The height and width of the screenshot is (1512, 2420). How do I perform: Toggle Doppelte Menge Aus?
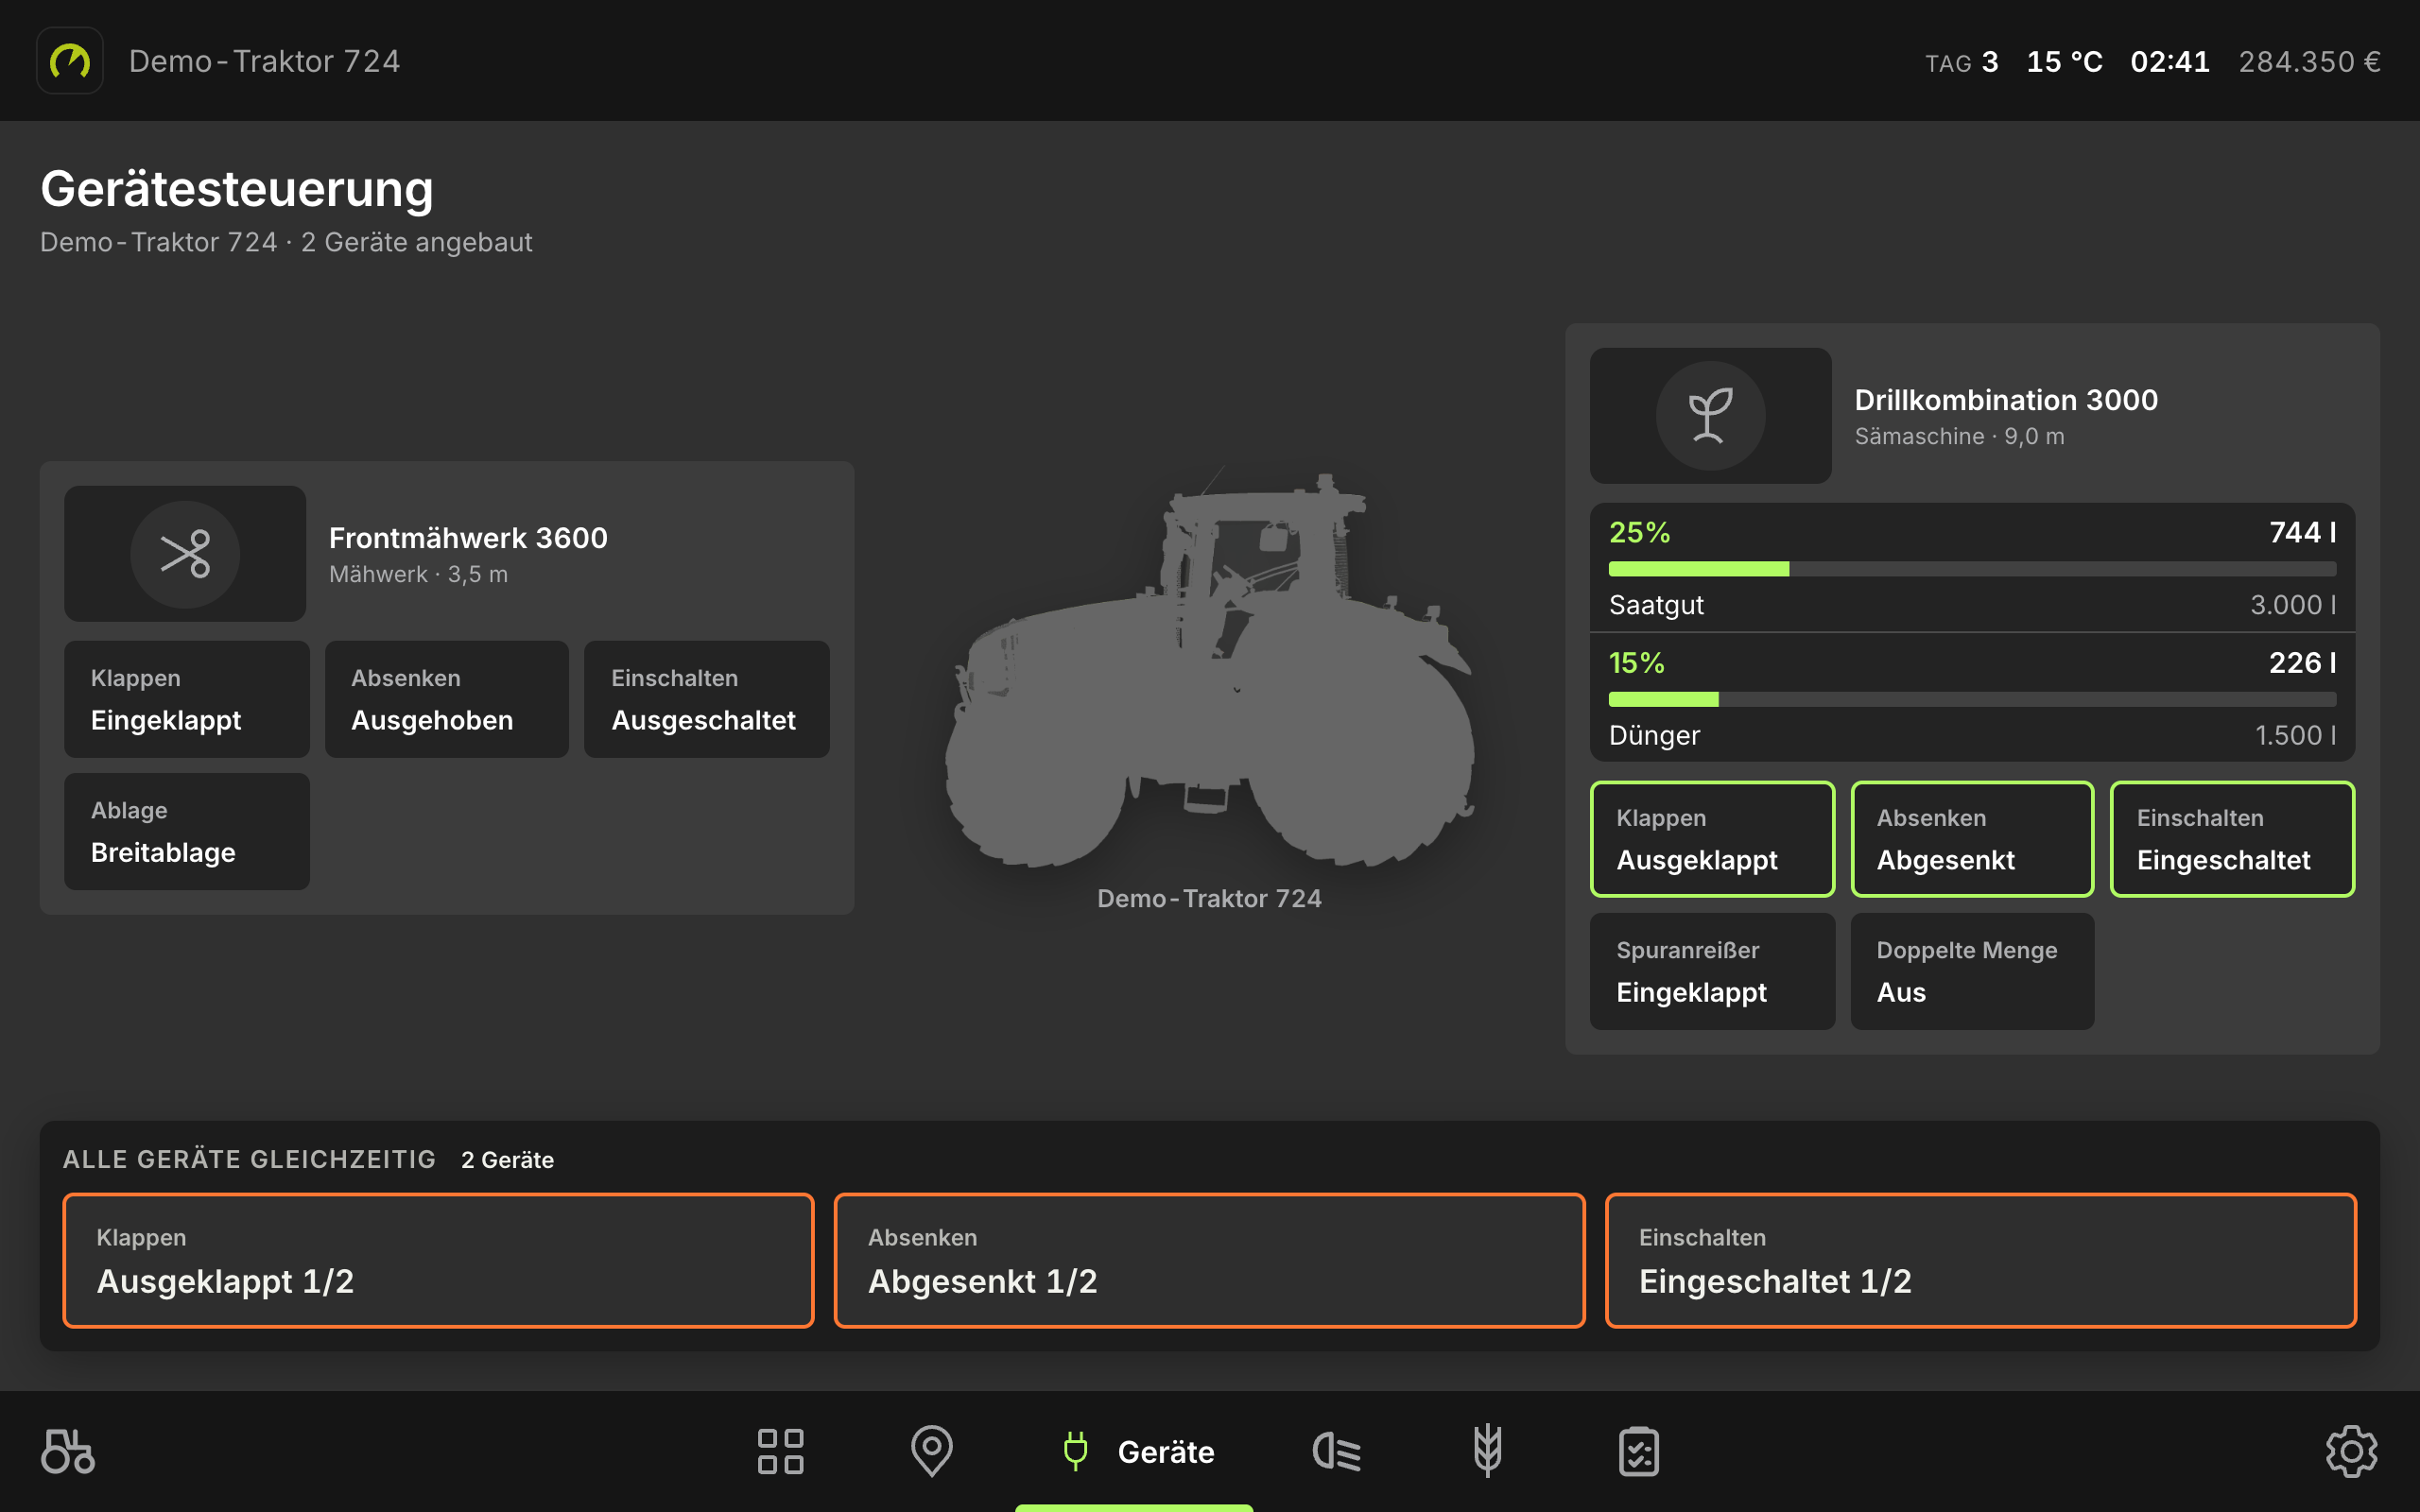[x=1972, y=971]
